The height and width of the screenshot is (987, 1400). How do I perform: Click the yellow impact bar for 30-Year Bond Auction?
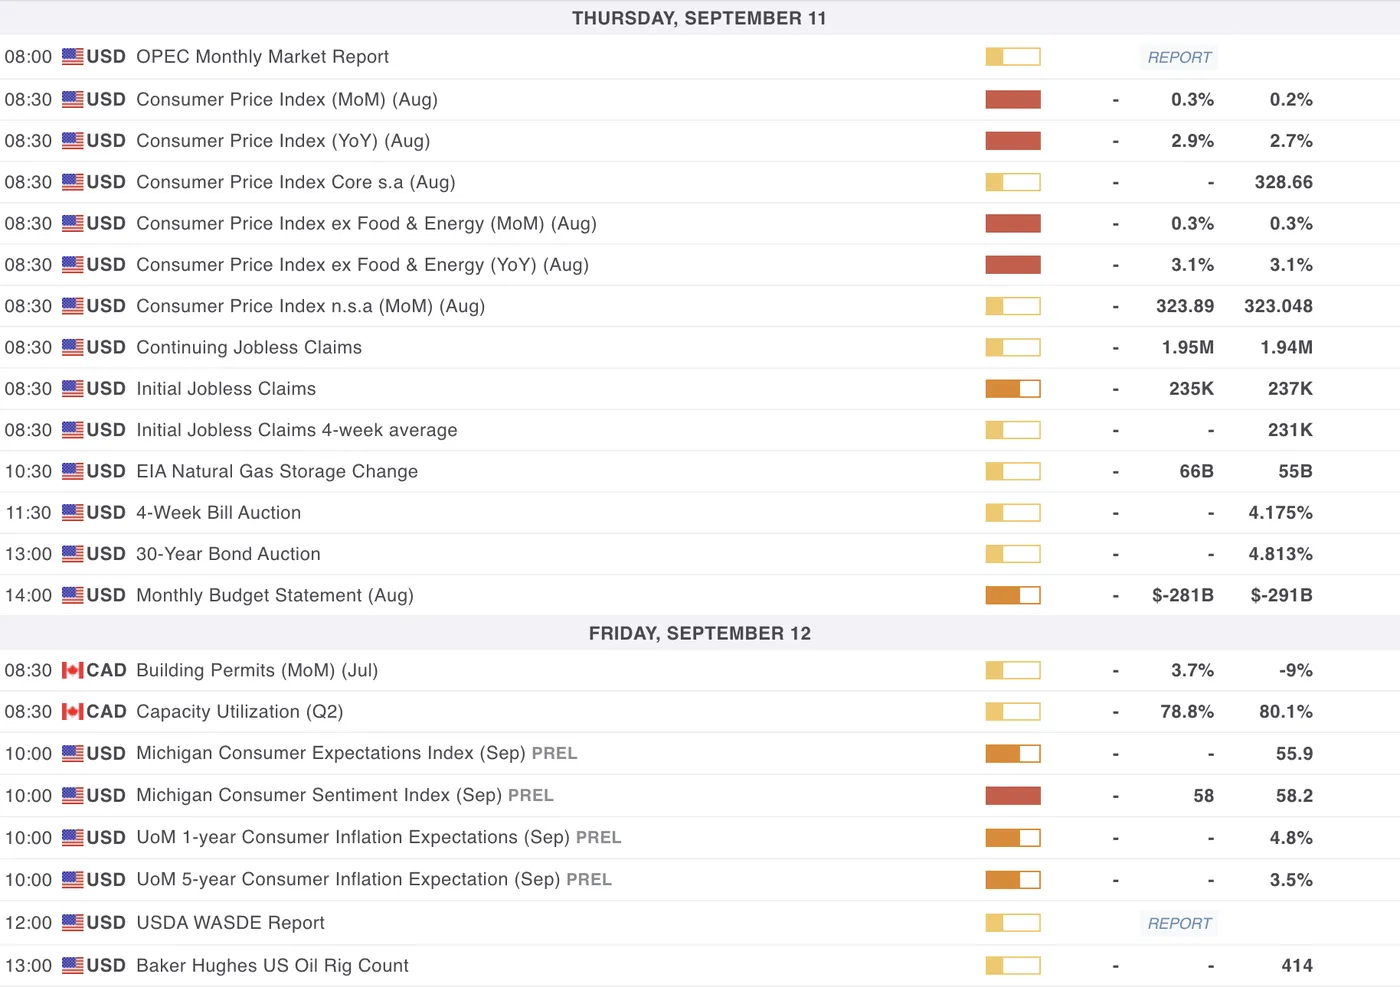click(1012, 554)
